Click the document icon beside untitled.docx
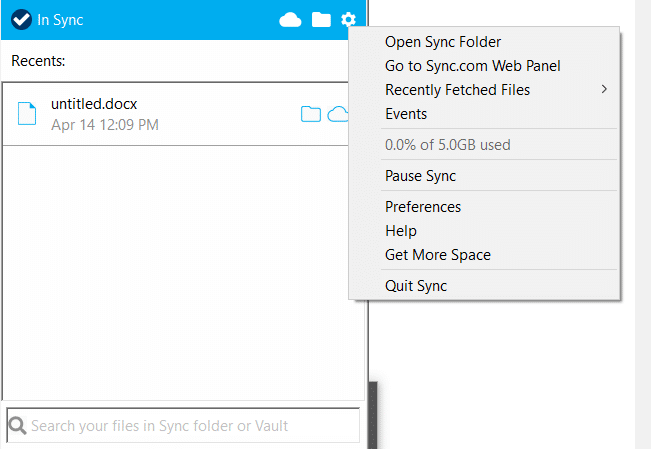The height and width of the screenshot is (449, 651). [x=27, y=113]
